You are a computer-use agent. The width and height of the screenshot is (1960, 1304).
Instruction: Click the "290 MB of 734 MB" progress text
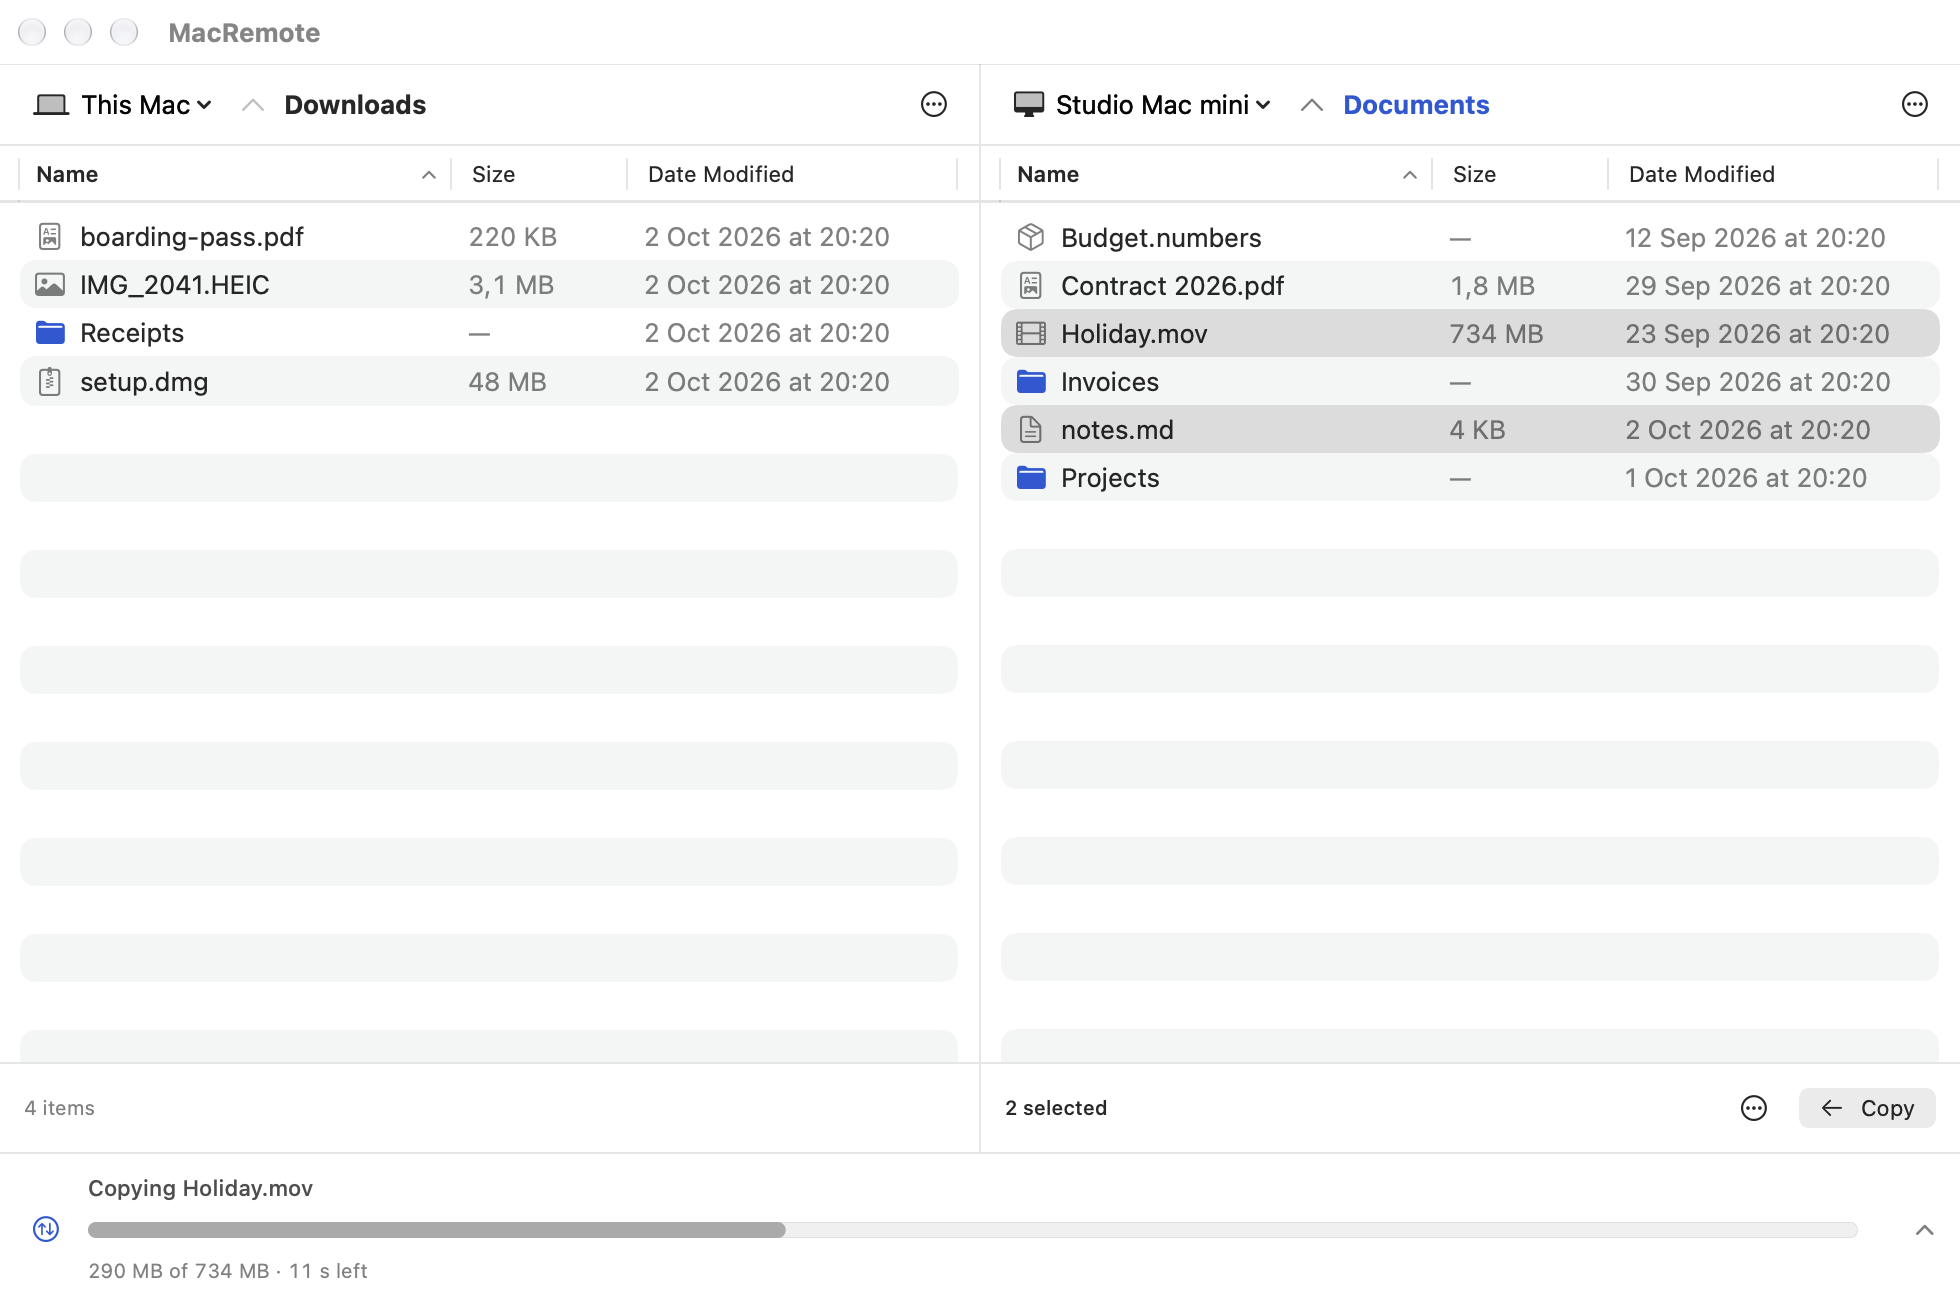point(179,1271)
